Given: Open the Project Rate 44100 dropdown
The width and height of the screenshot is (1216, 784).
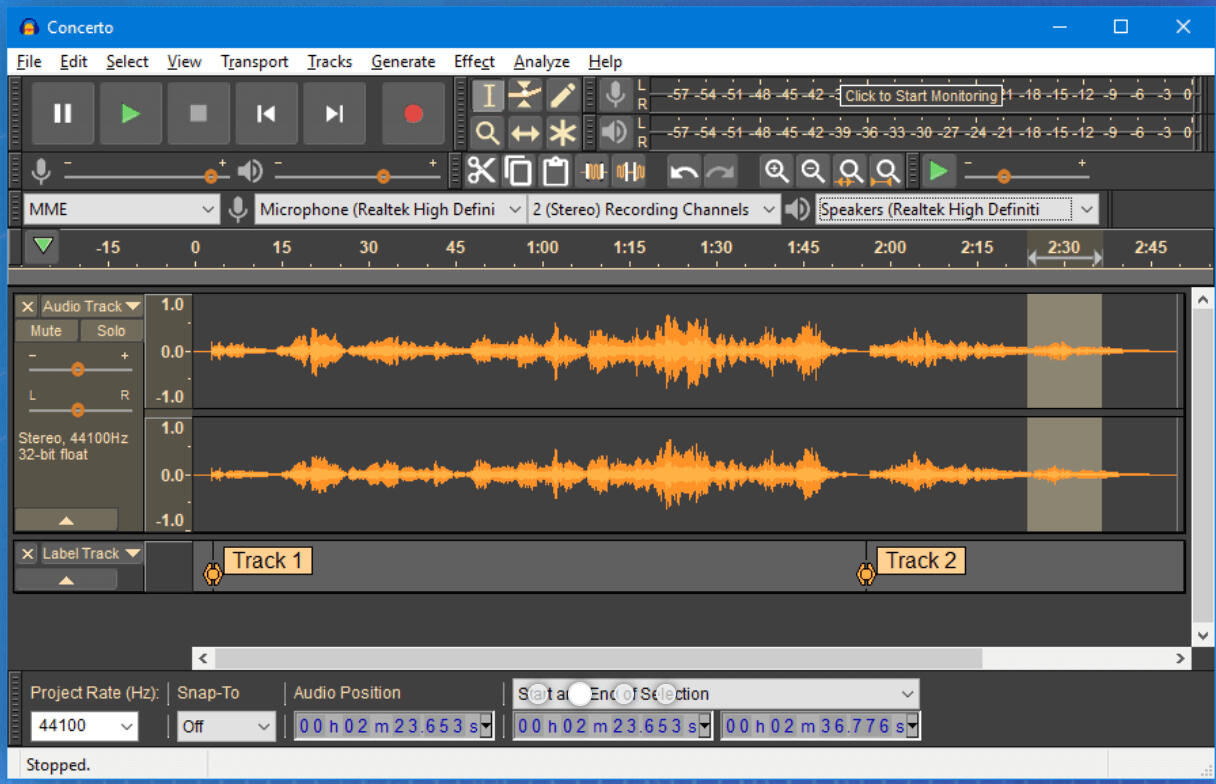Looking at the screenshot, I should (x=84, y=726).
